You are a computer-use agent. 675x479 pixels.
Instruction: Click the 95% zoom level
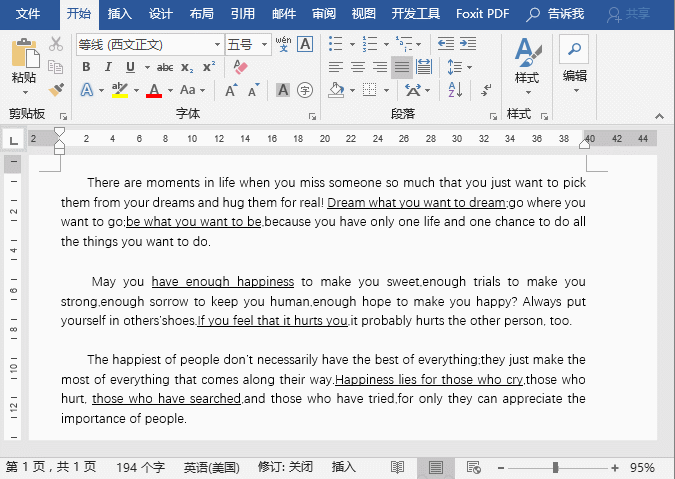tap(642, 467)
